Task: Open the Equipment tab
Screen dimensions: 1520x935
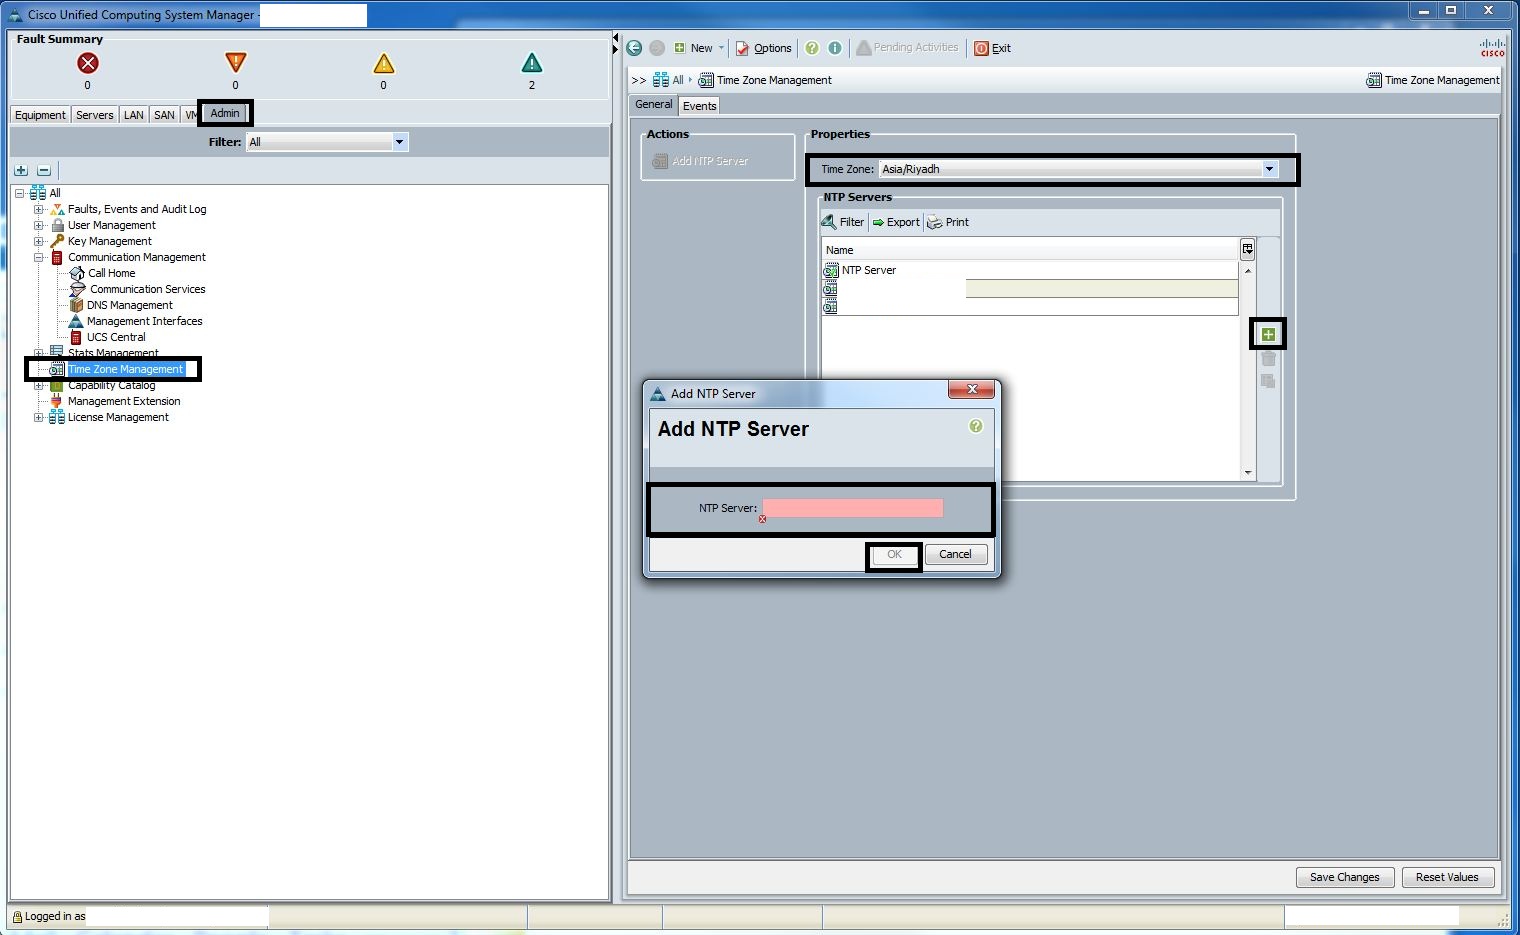Action: 40,115
